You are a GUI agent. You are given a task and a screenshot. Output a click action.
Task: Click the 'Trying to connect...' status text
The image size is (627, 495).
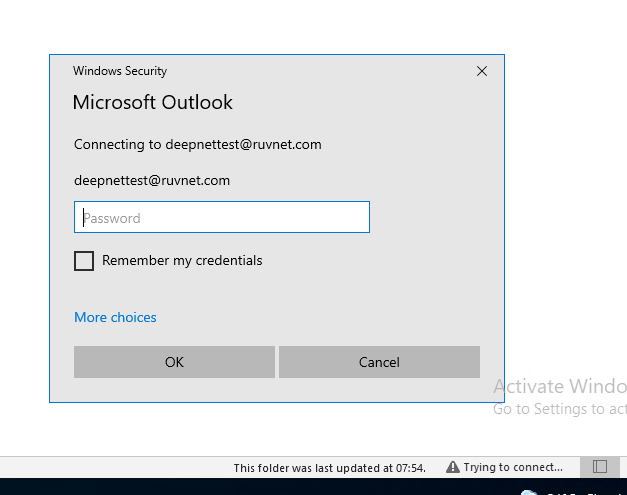[x=512, y=467]
